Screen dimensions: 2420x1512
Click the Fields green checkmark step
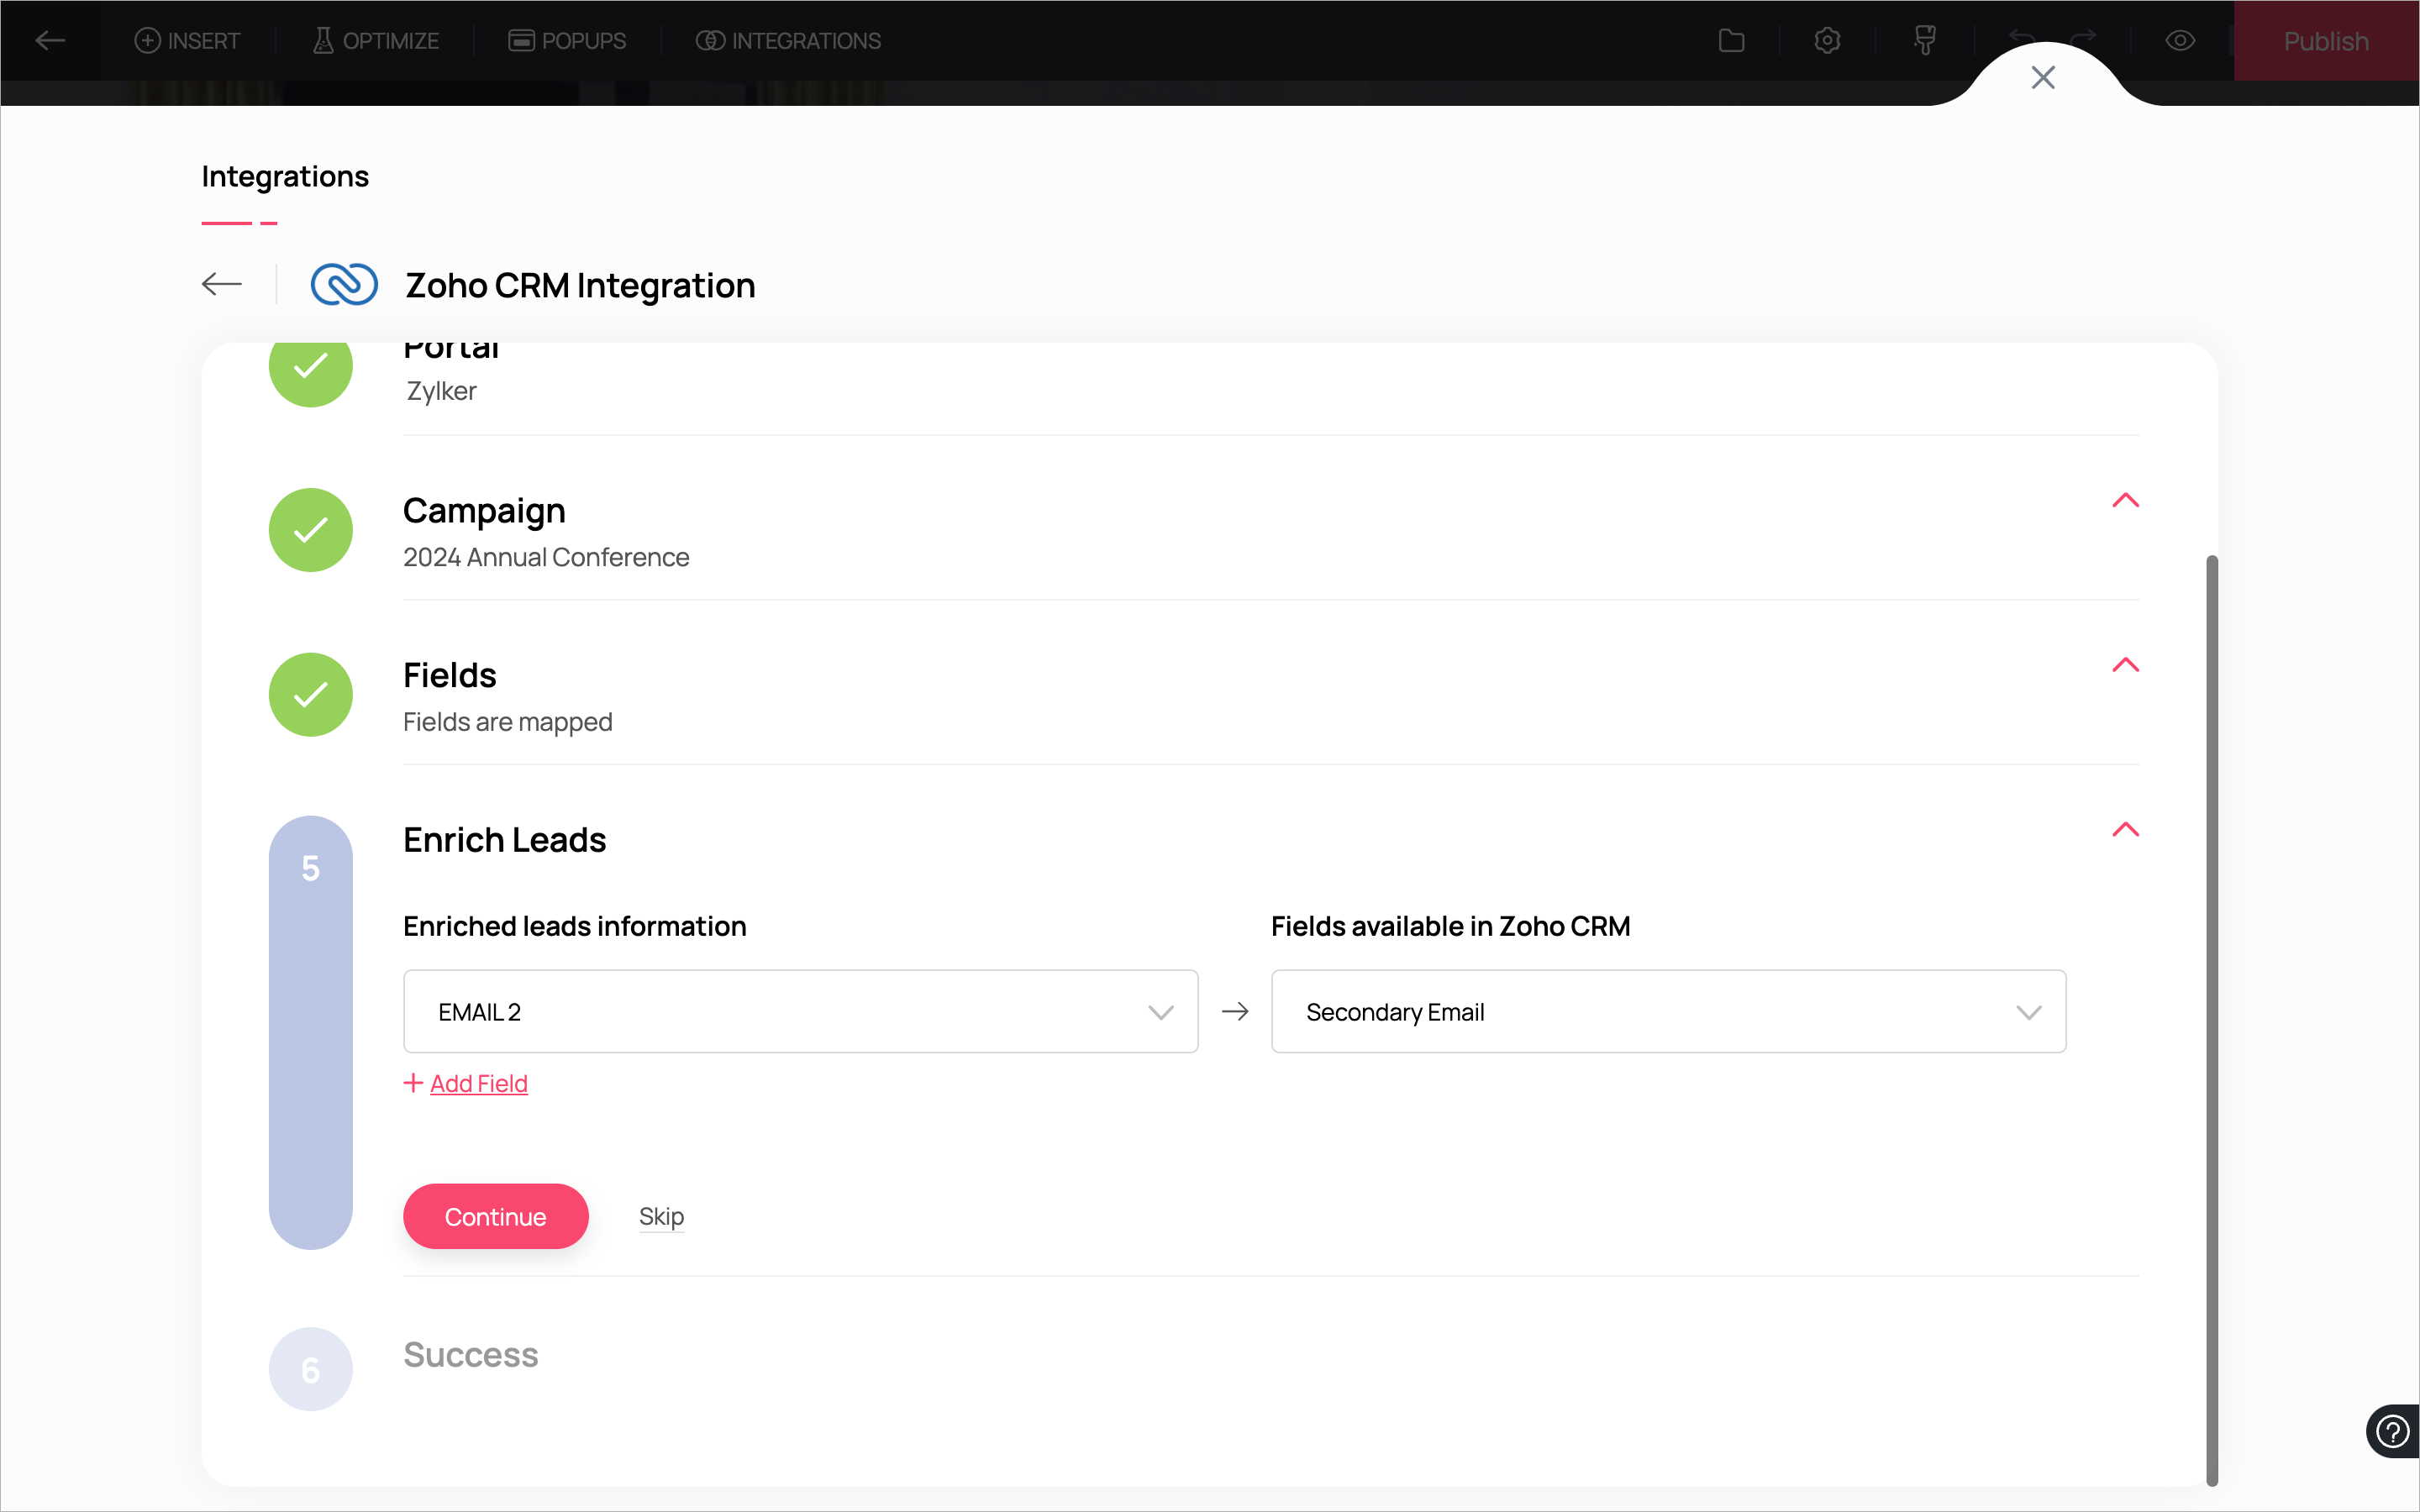coord(311,695)
